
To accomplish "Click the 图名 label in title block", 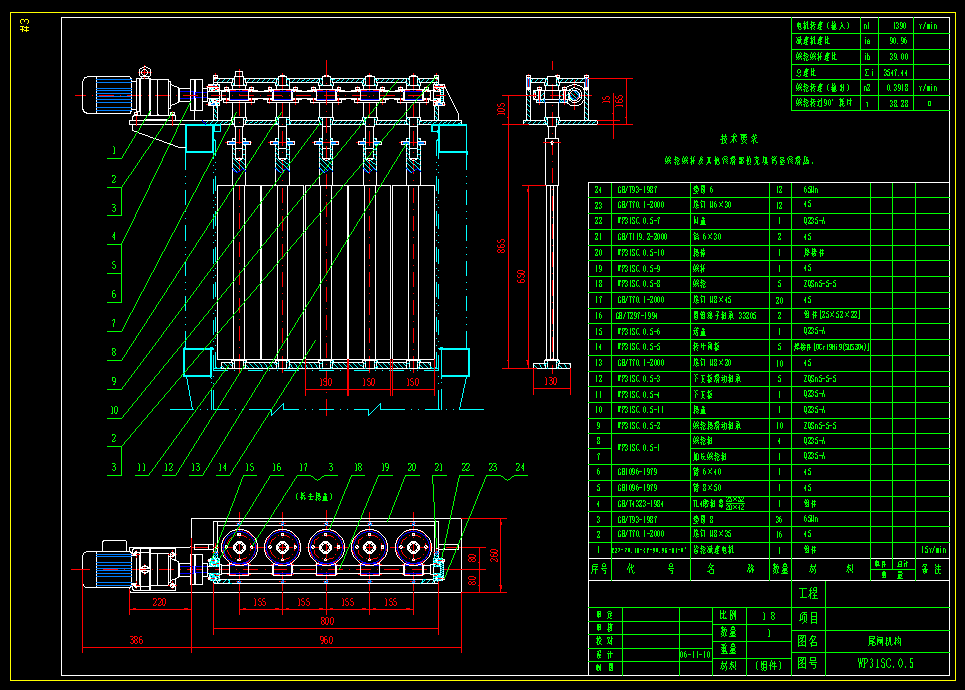I will tap(808, 641).
